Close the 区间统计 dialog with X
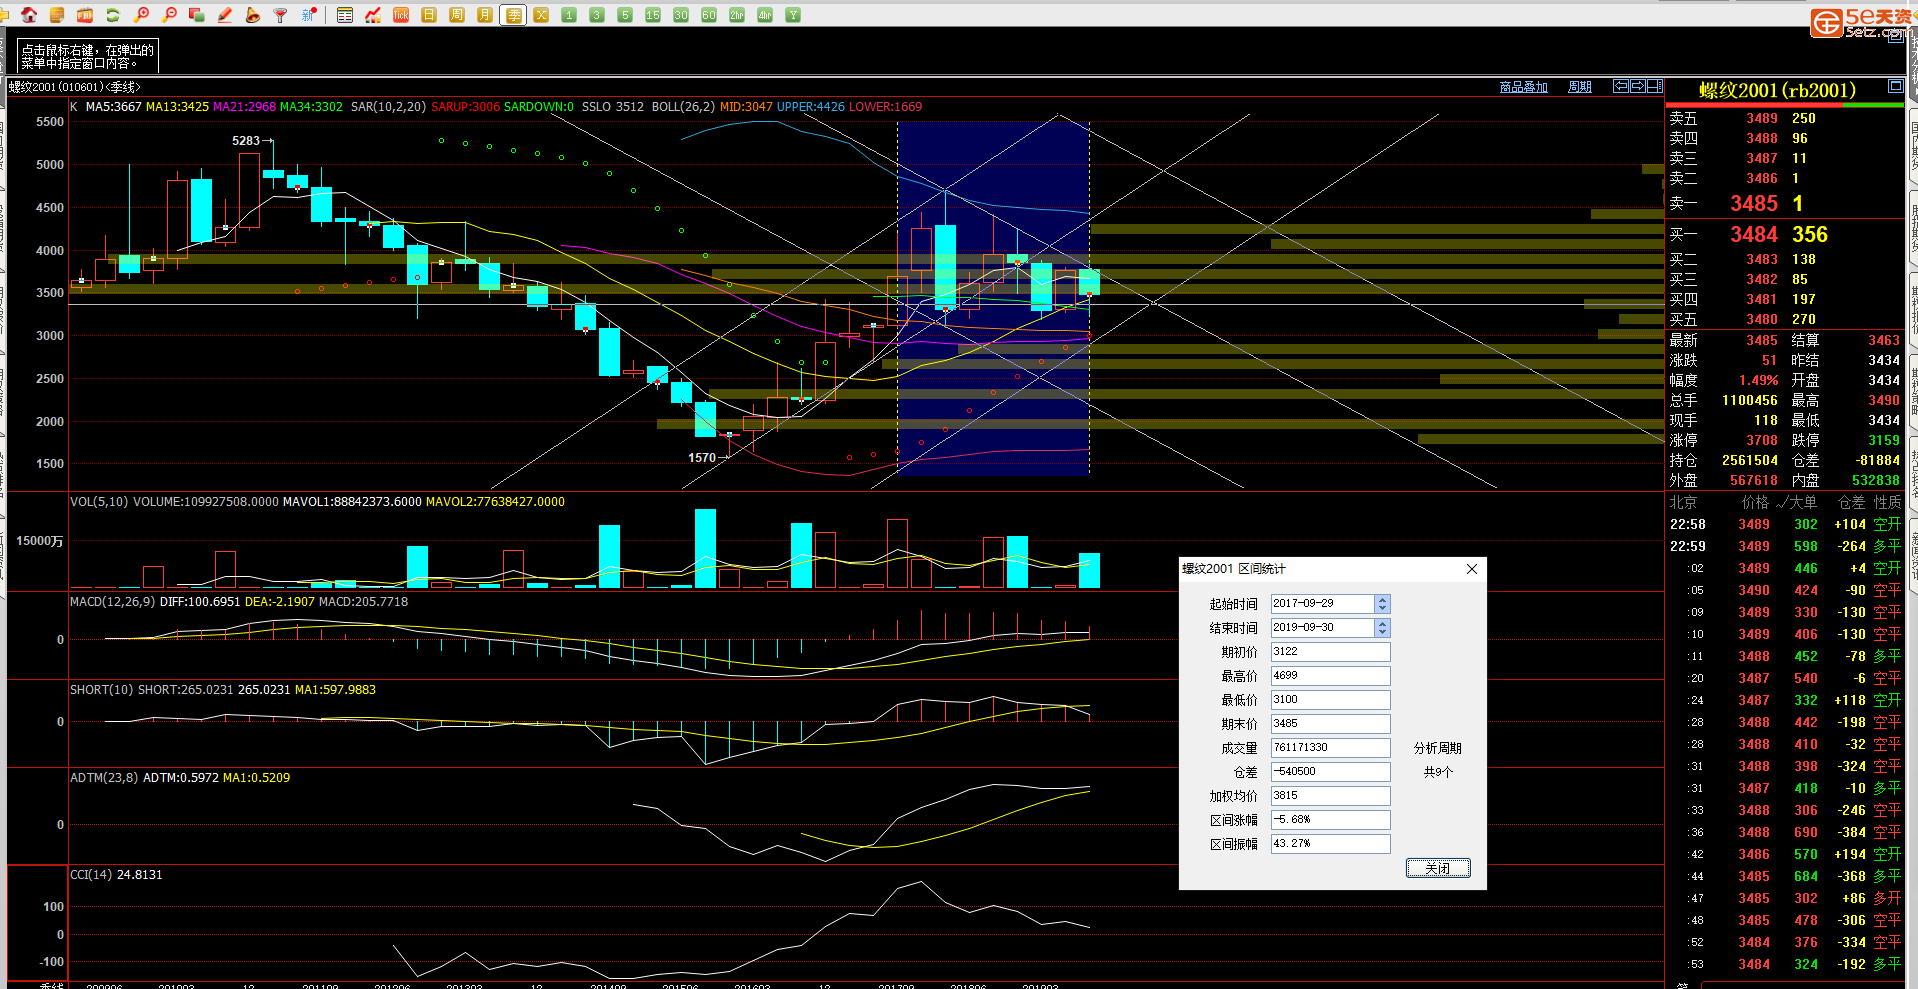This screenshot has width=1918, height=989. 1472,569
